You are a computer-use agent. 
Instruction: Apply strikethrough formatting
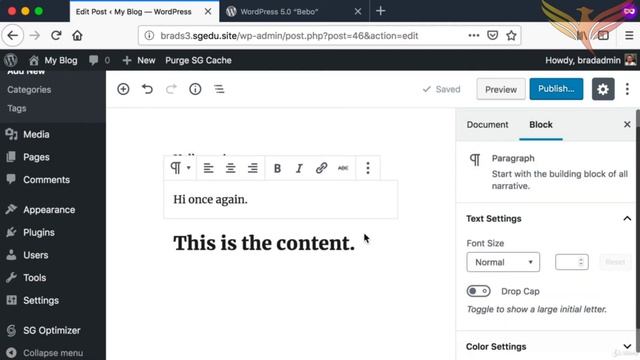(343, 168)
